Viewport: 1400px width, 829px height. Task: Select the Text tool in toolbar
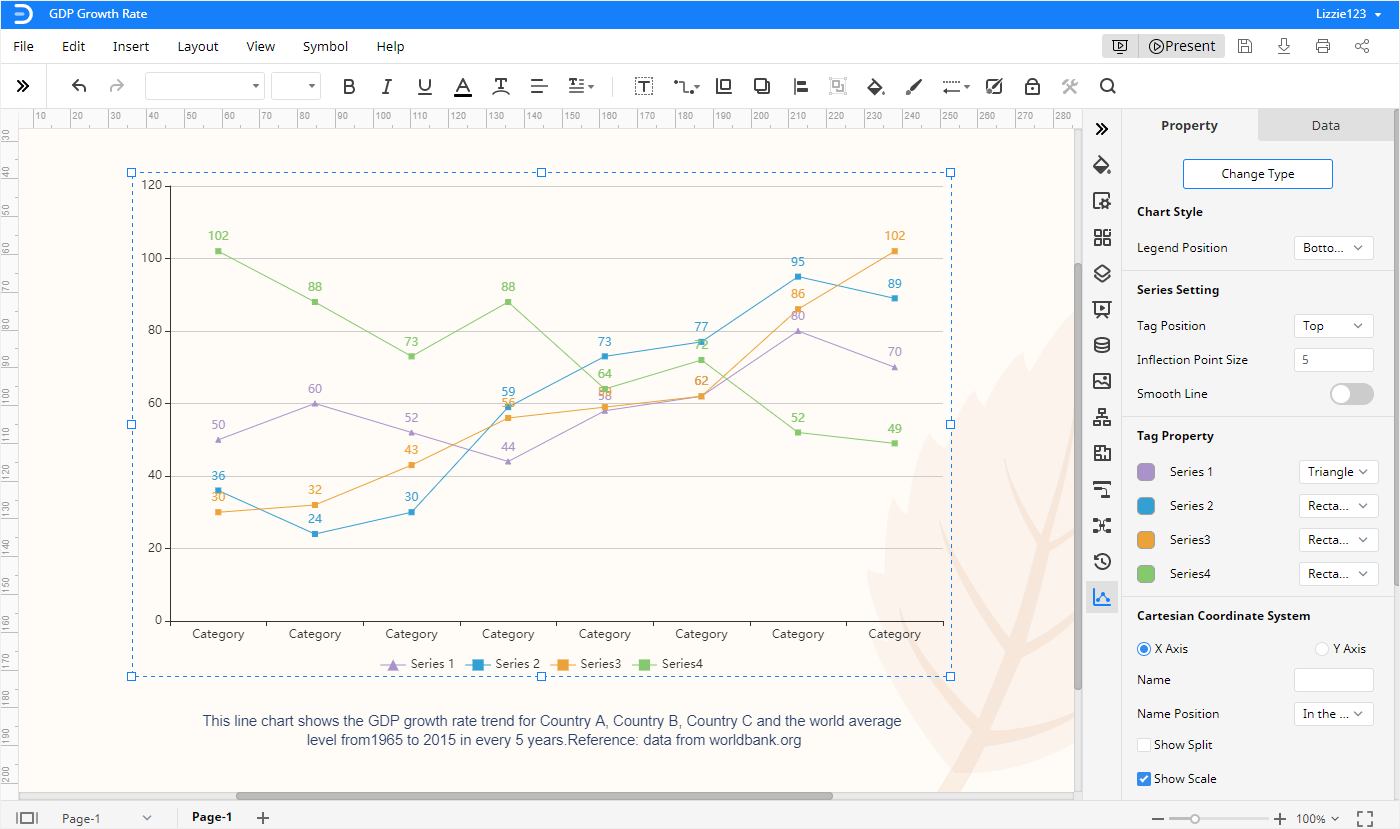(644, 87)
